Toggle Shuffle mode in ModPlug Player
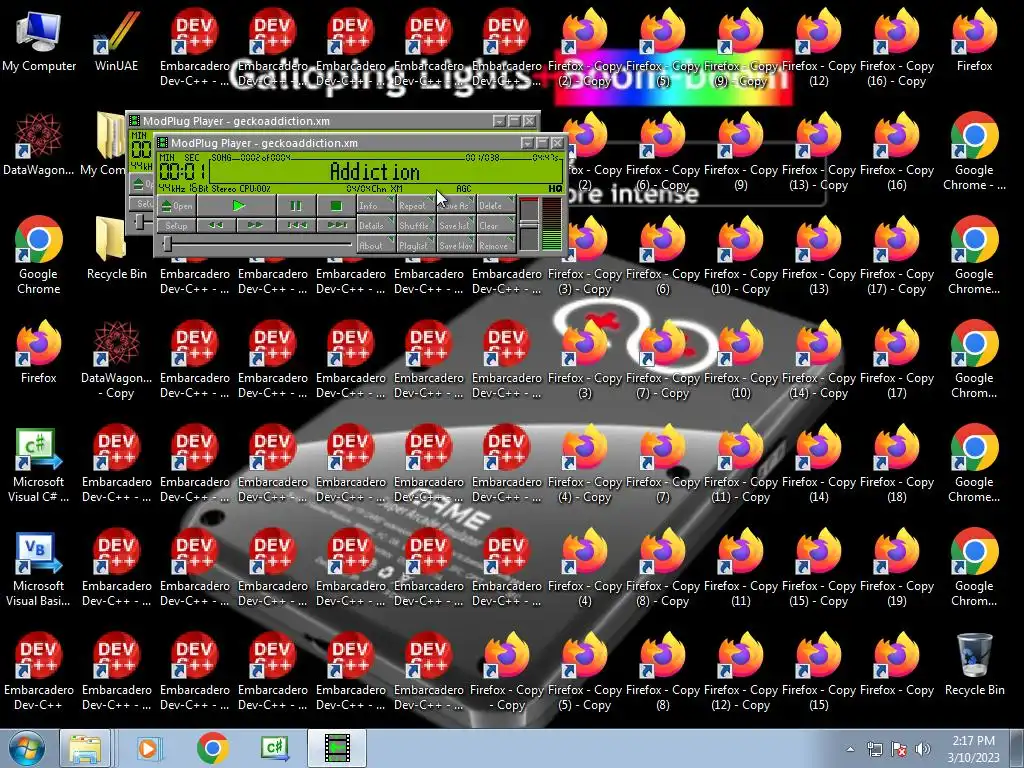 [x=415, y=225]
